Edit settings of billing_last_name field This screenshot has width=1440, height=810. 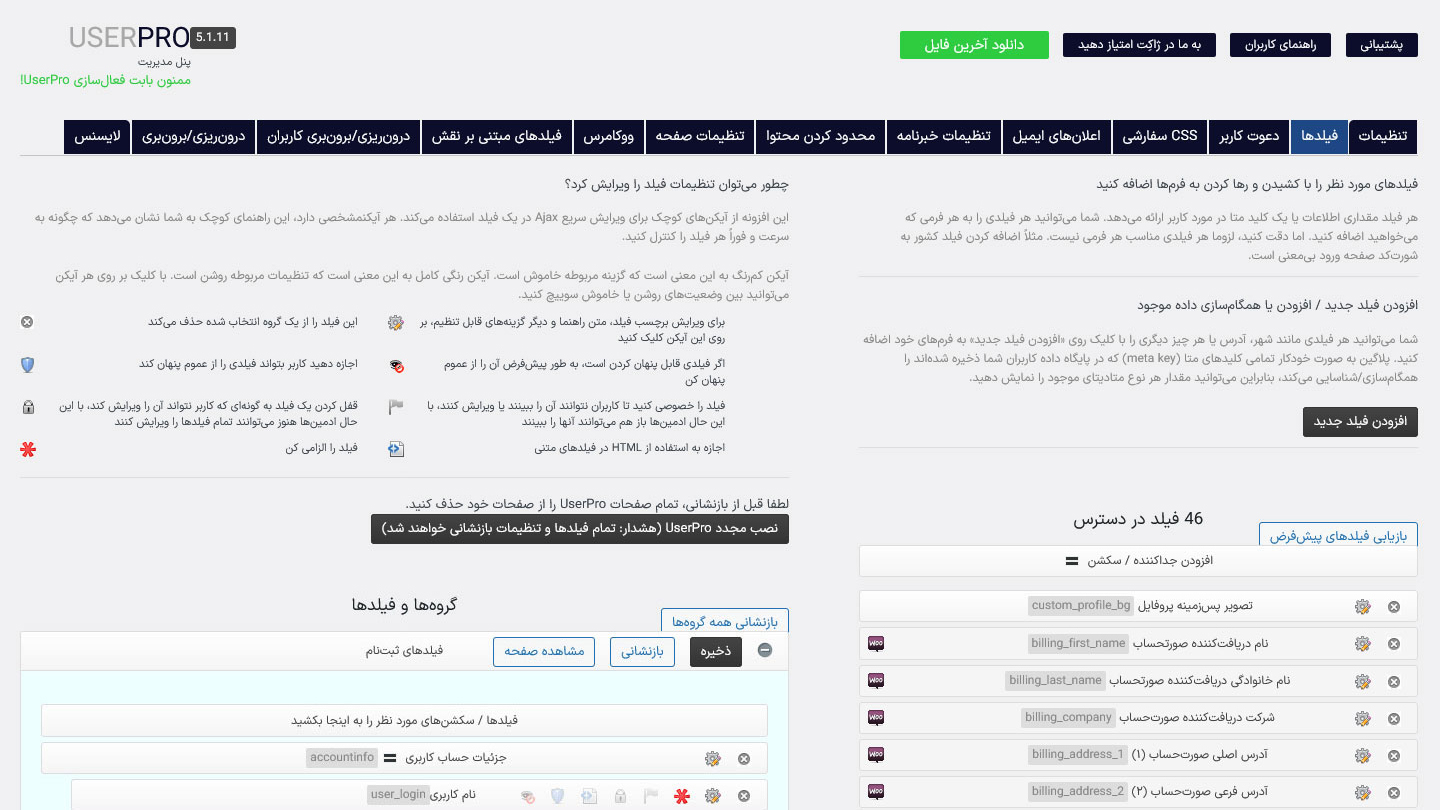tap(1362, 681)
